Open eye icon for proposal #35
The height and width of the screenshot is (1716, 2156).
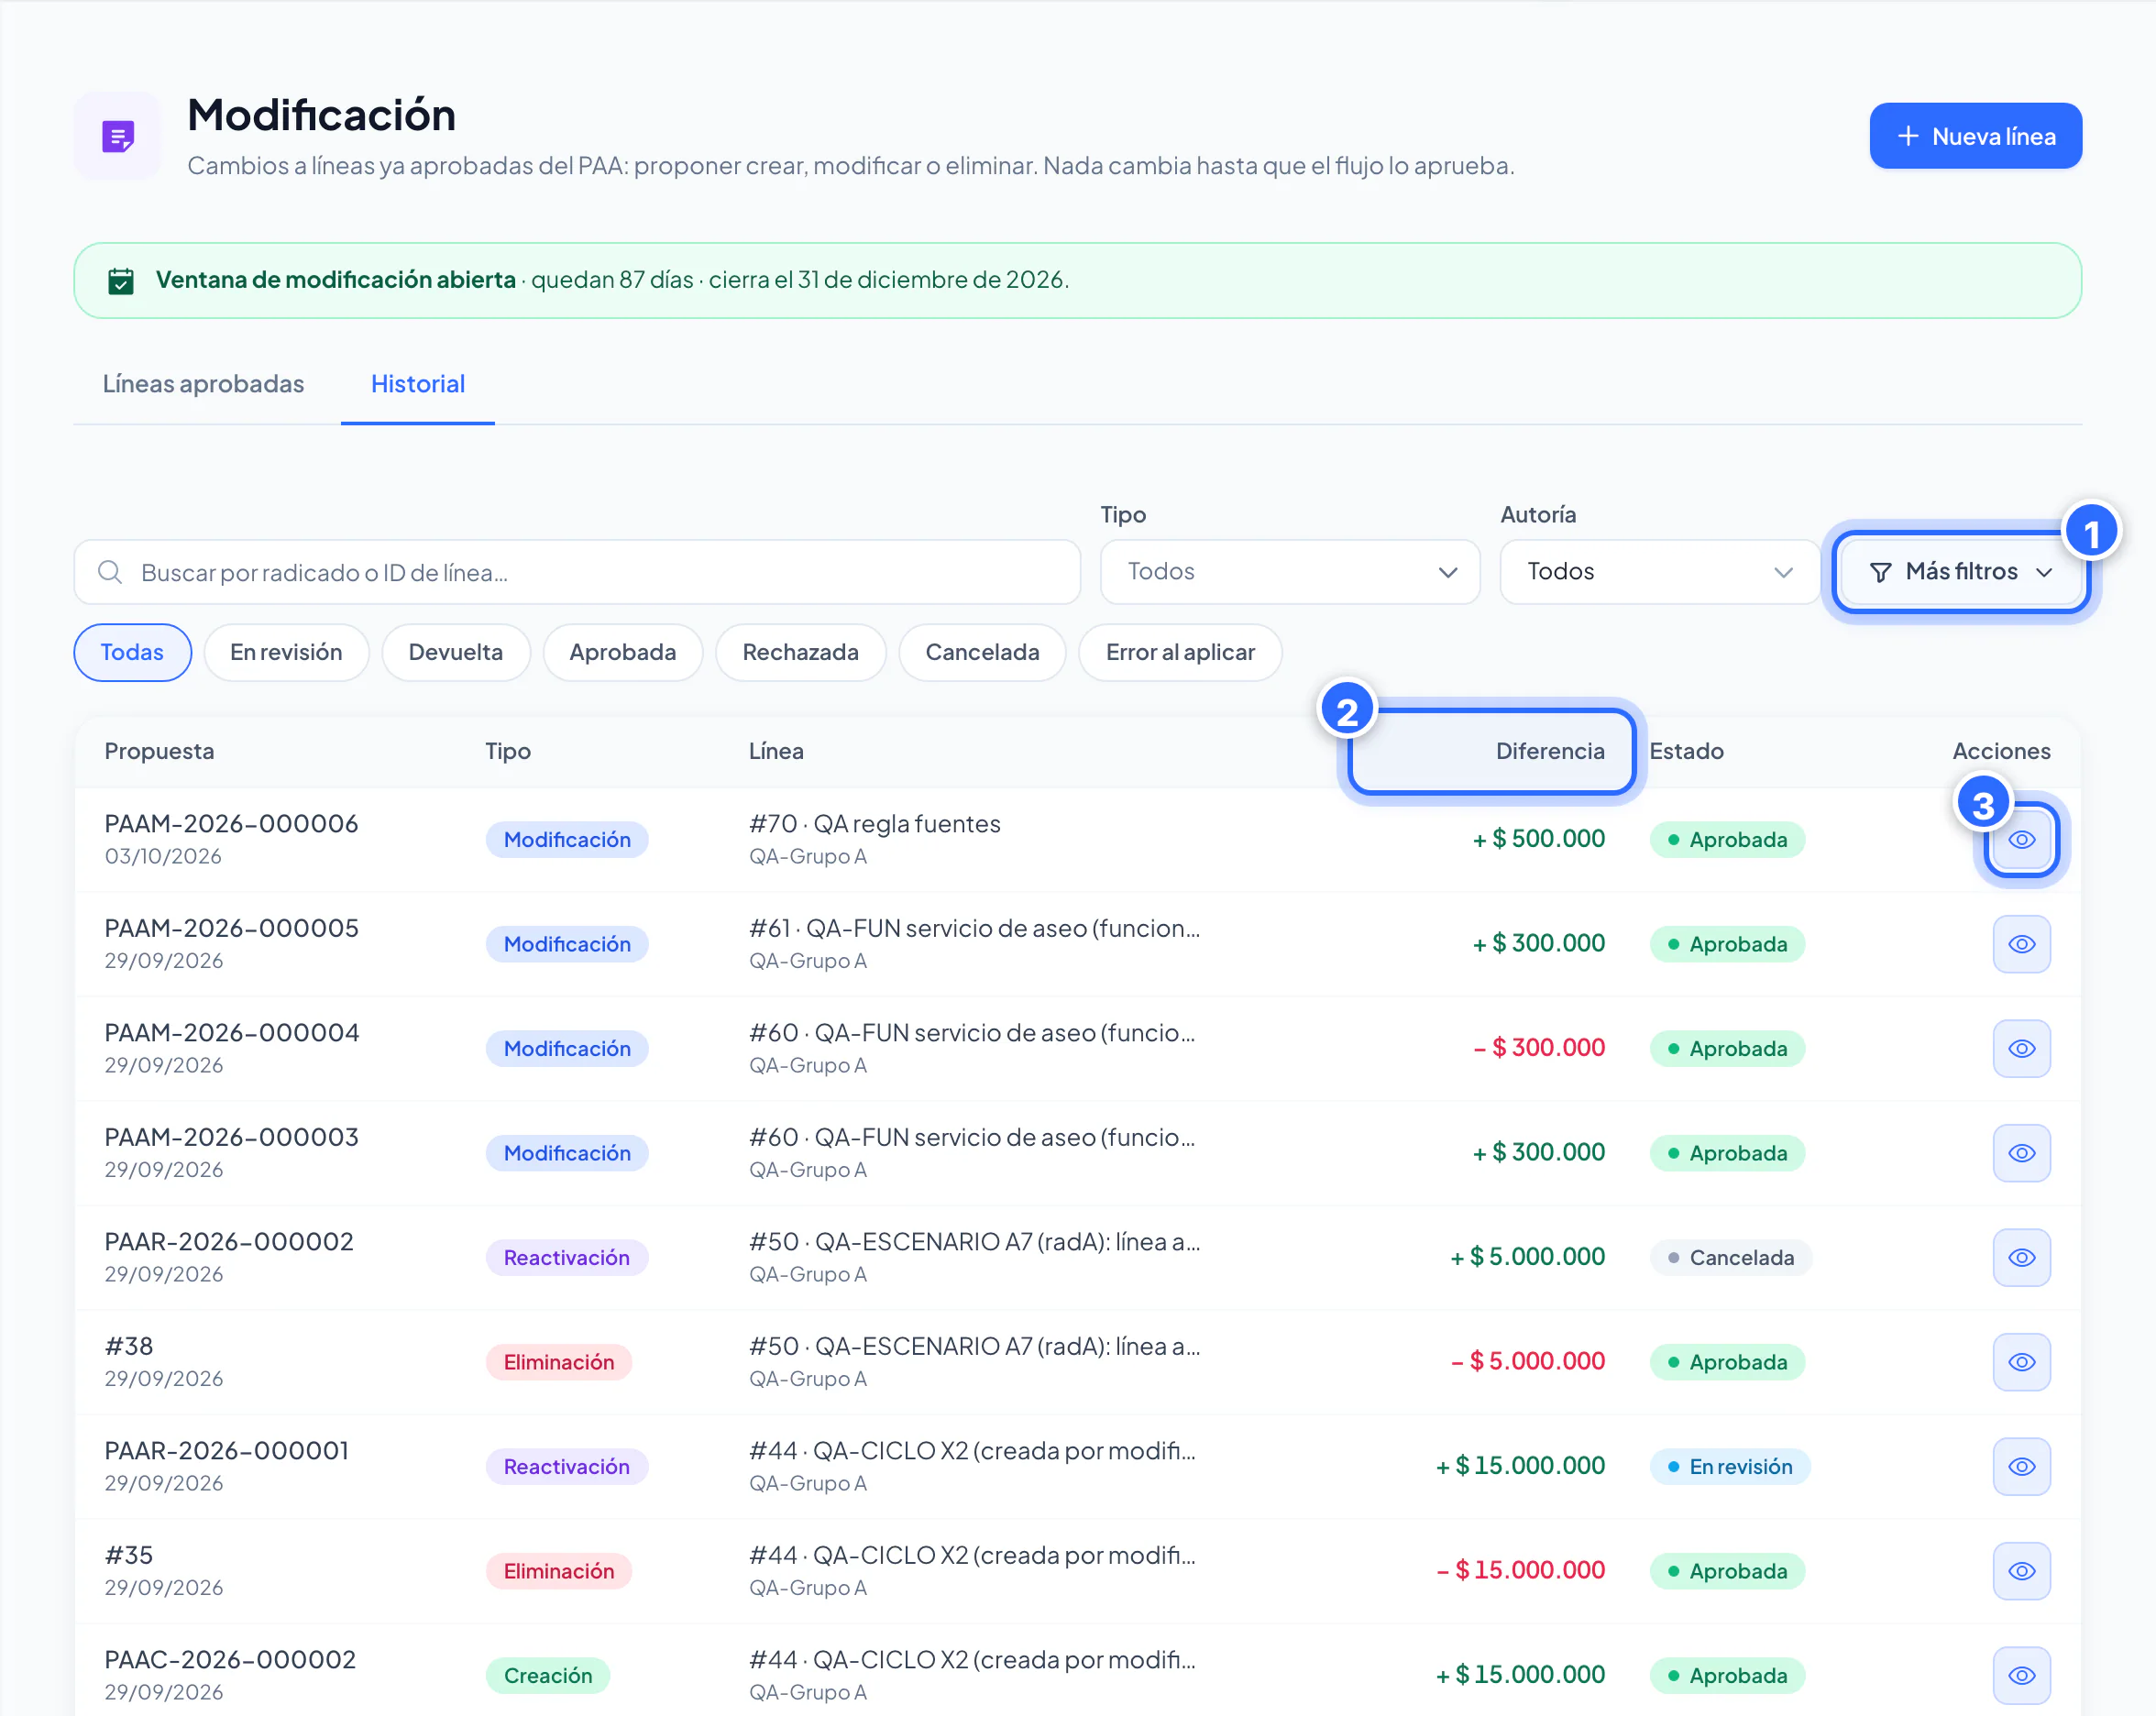(x=2021, y=1571)
